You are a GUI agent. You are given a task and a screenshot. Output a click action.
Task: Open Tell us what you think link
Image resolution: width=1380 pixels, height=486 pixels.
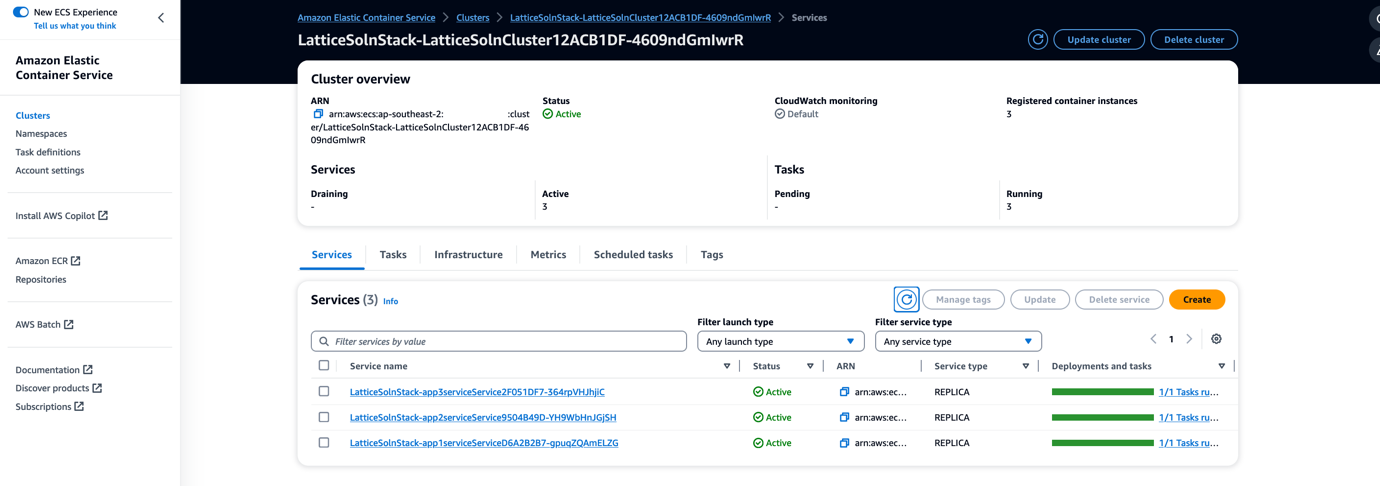coord(75,26)
